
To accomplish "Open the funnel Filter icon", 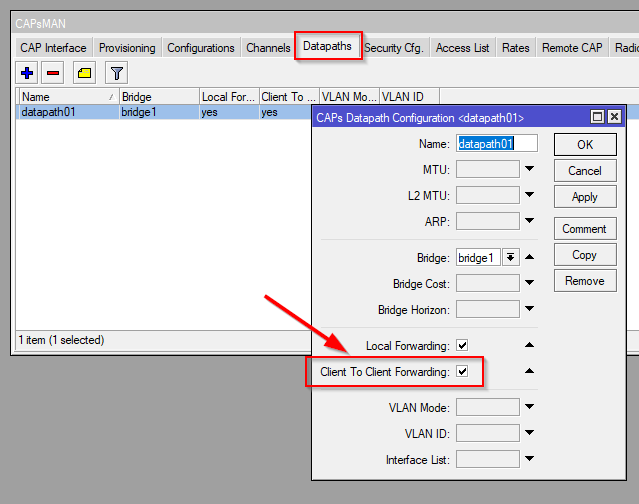I will [x=116, y=73].
